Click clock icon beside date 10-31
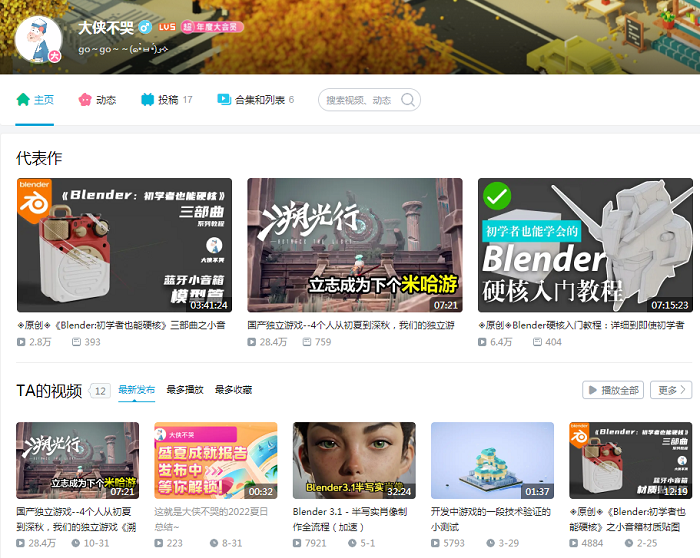This screenshot has width=700, height=558. pos(76,543)
